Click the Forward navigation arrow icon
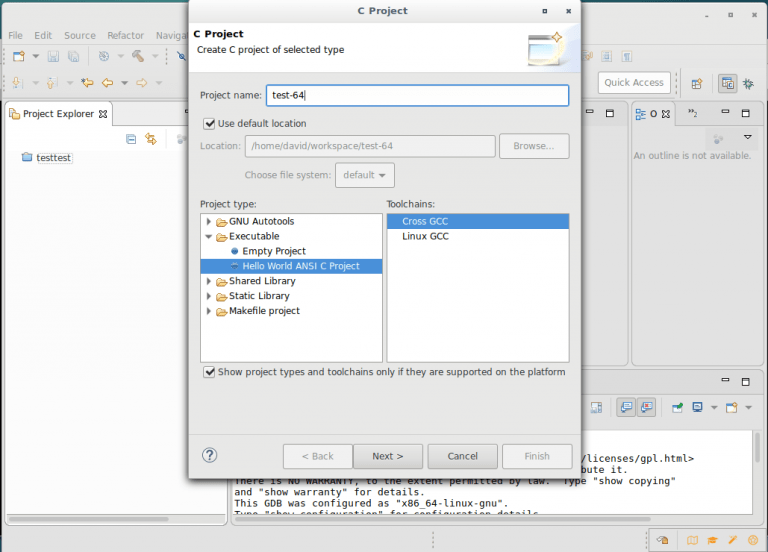Screen dimensions: 768x552 click(142, 83)
